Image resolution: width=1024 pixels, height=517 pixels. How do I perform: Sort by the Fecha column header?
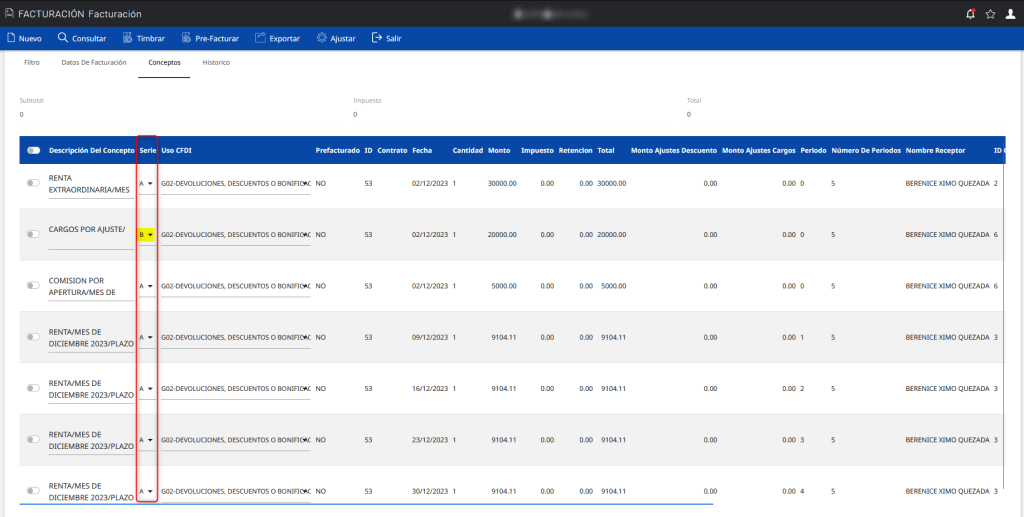click(422, 150)
